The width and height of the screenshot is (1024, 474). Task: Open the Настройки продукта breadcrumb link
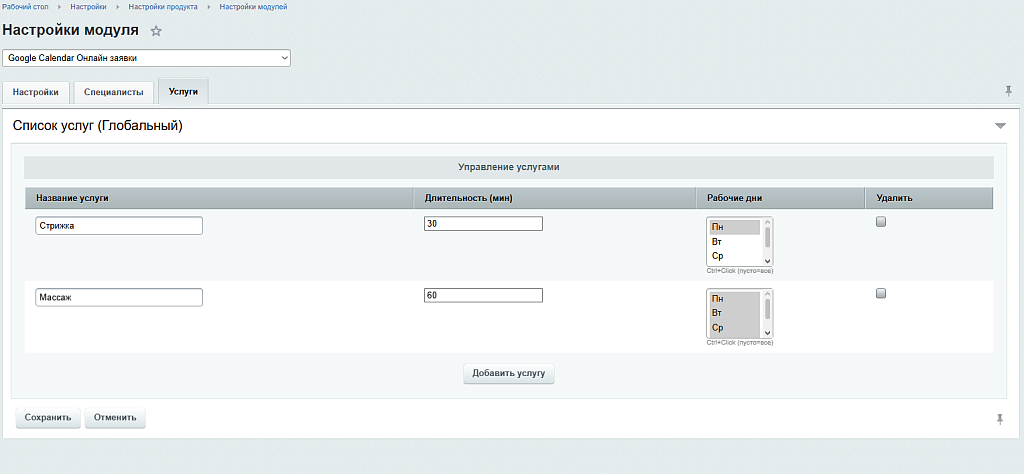(x=162, y=7)
